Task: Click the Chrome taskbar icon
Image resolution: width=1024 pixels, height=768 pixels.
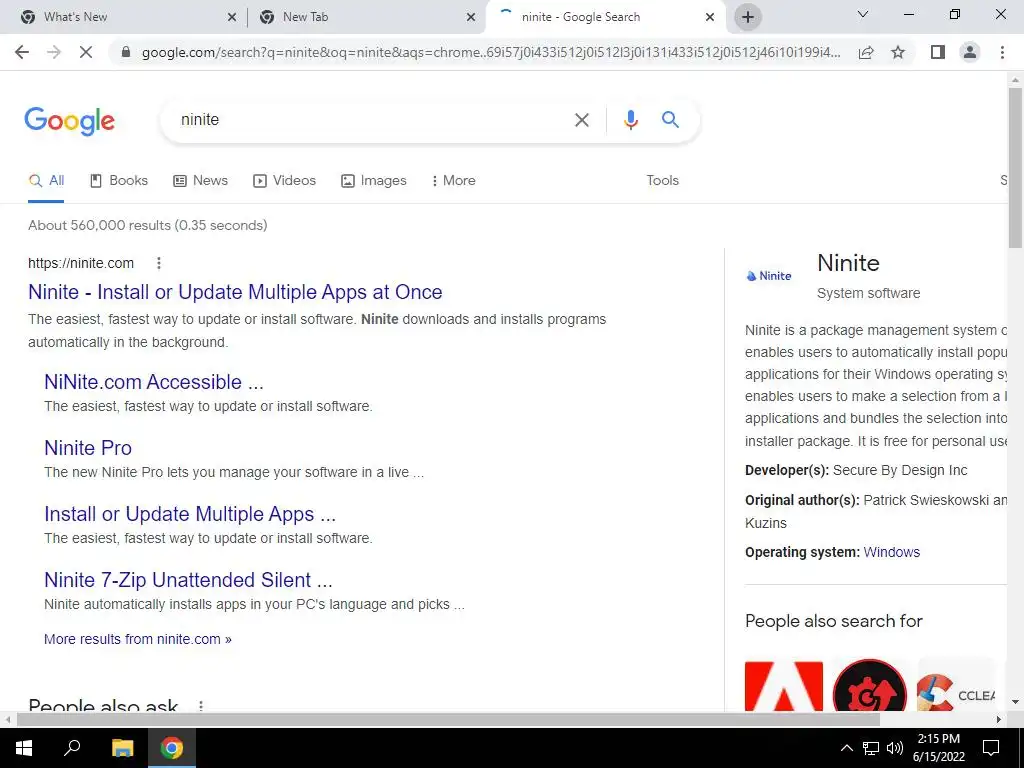Action: (172, 748)
